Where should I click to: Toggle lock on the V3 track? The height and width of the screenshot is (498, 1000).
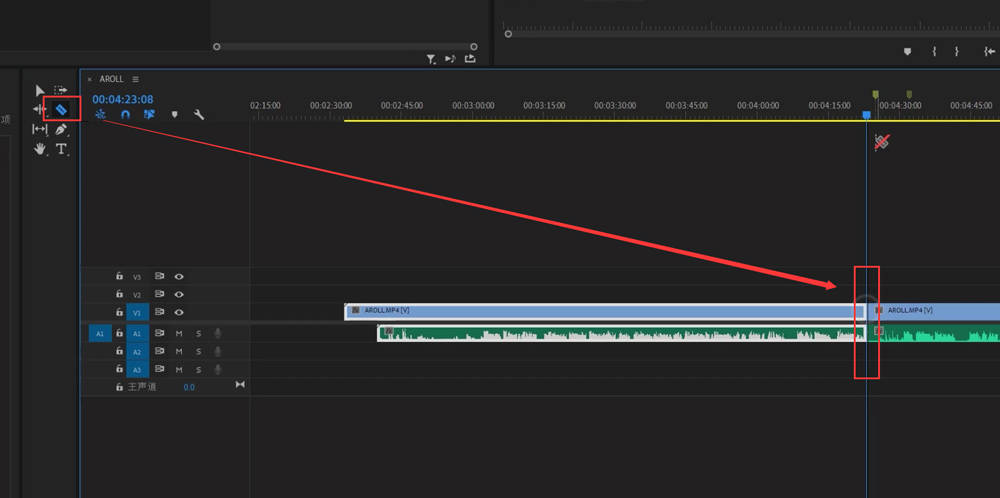point(119,277)
